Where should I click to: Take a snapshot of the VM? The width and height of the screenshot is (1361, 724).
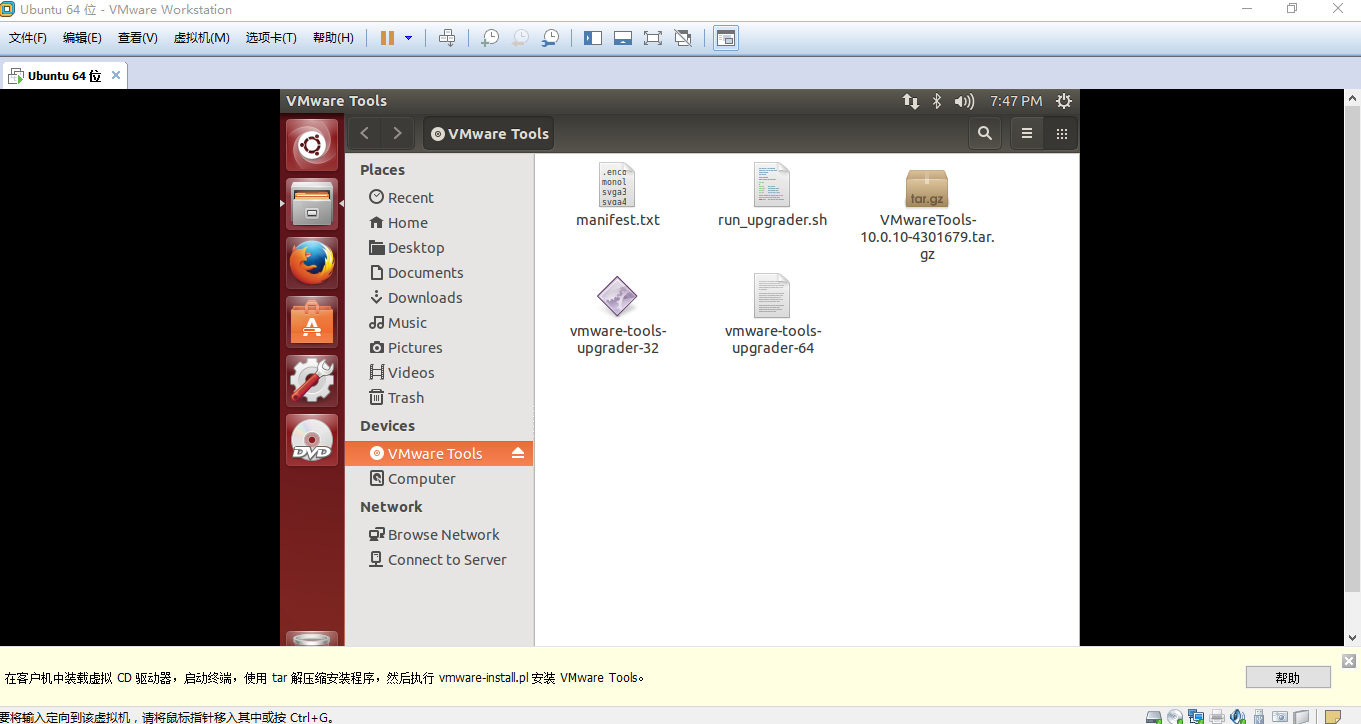tap(490, 38)
